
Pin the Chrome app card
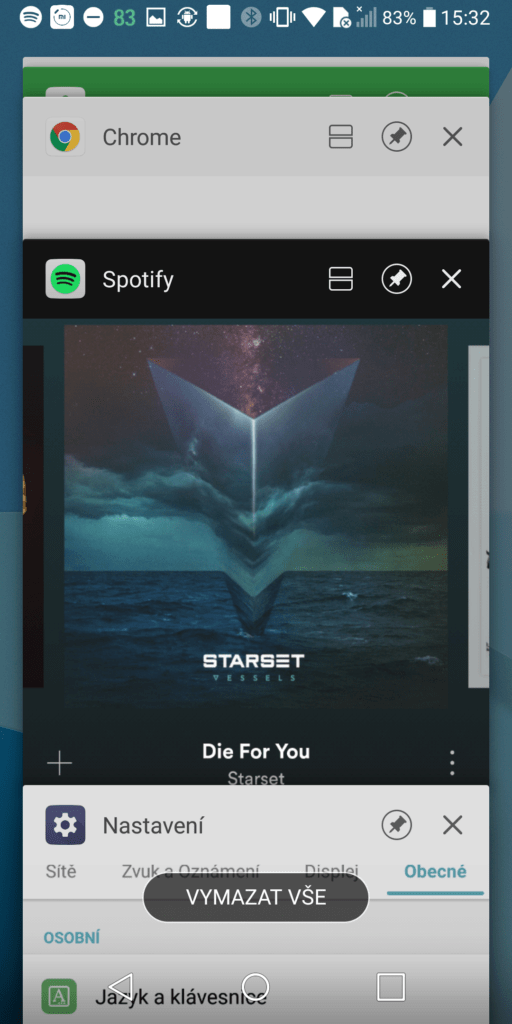click(x=397, y=136)
